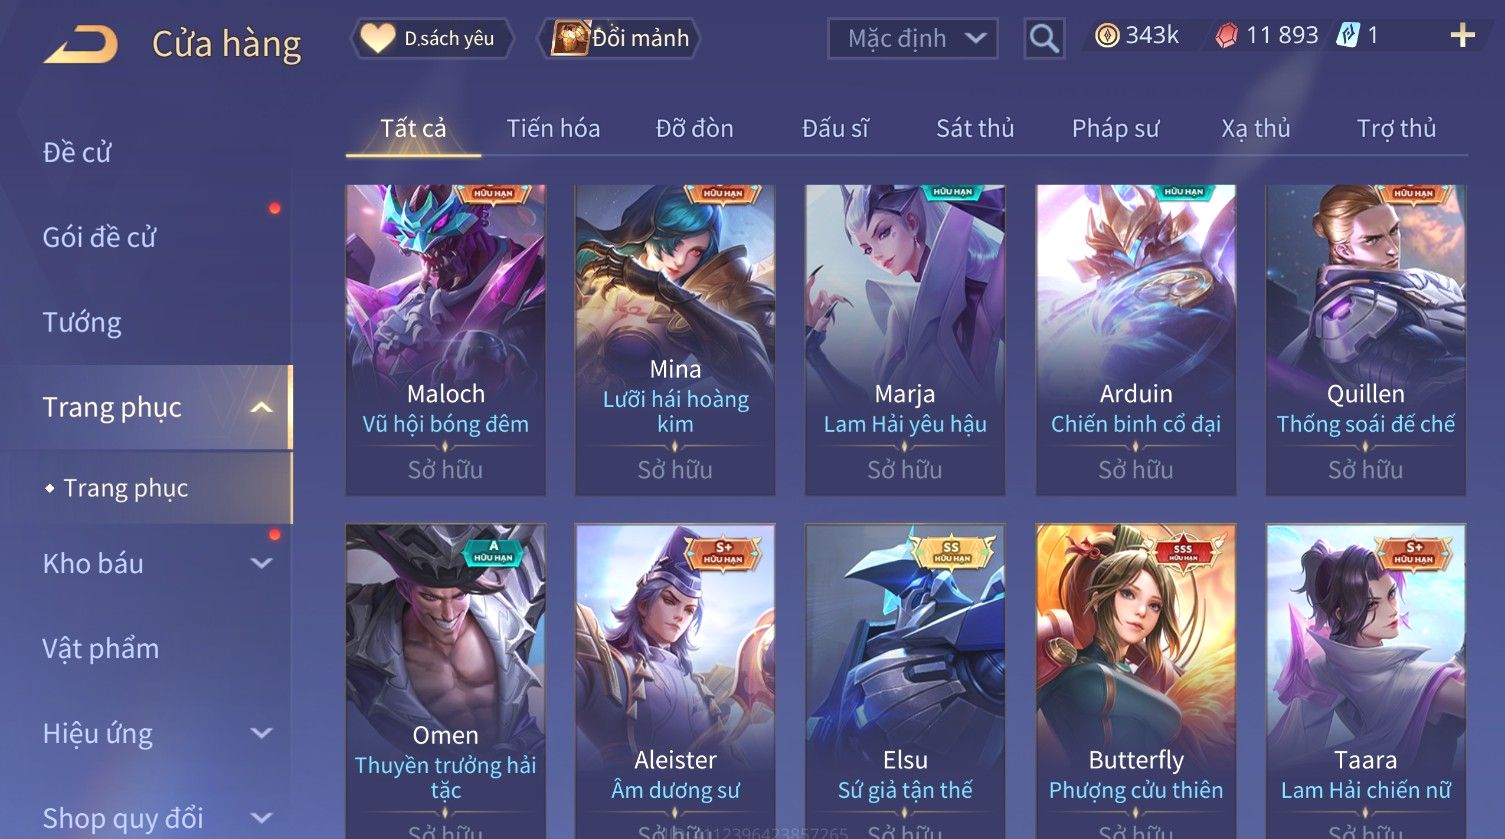This screenshot has height=839, width=1505.
Task: Expand the Hiệu ứng sidebar section
Action: point(261,733)
